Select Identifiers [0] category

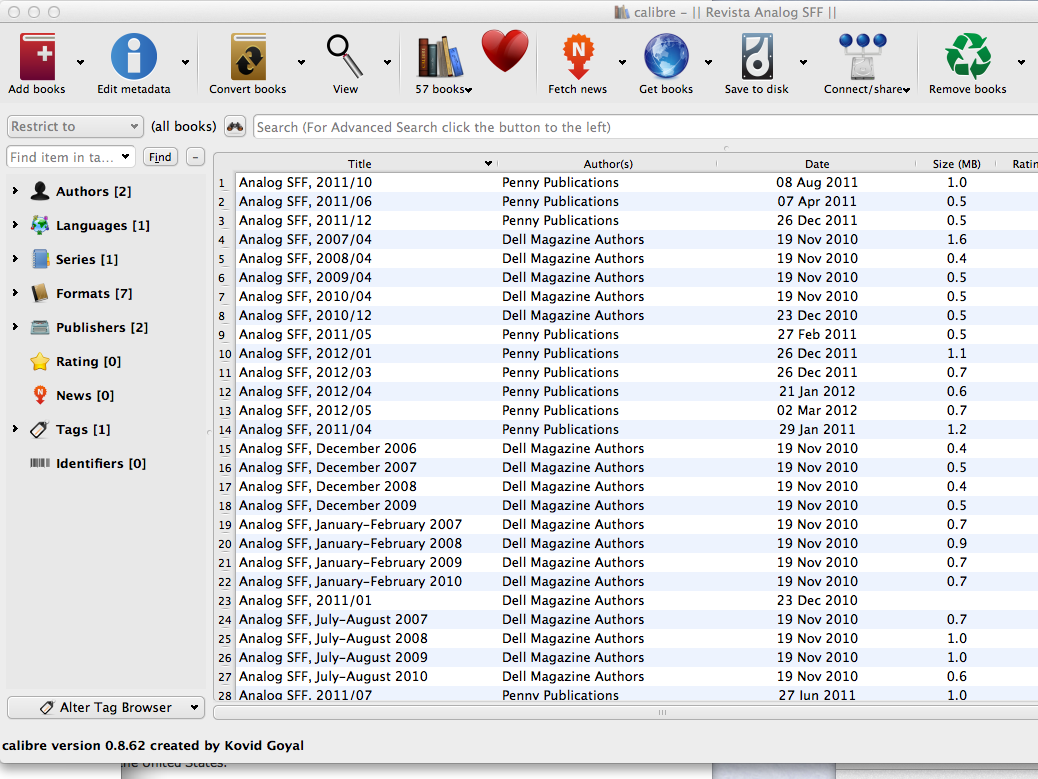pyautogui.click(x=101, y=463)
